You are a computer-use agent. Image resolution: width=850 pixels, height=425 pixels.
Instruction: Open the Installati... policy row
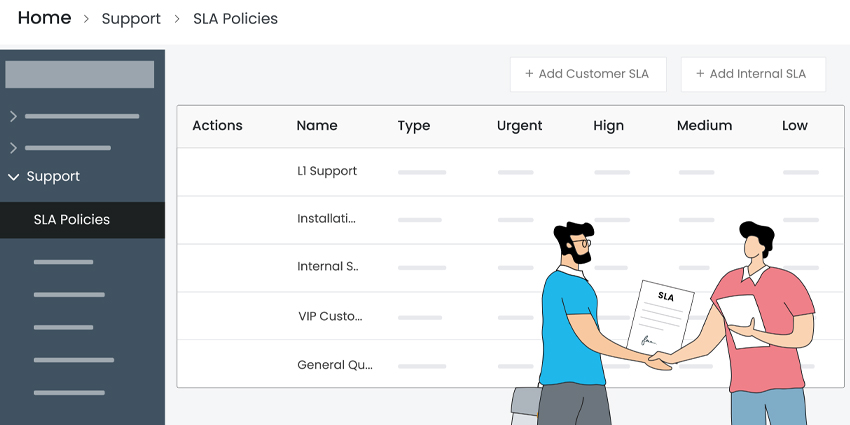tap(326, 218)
